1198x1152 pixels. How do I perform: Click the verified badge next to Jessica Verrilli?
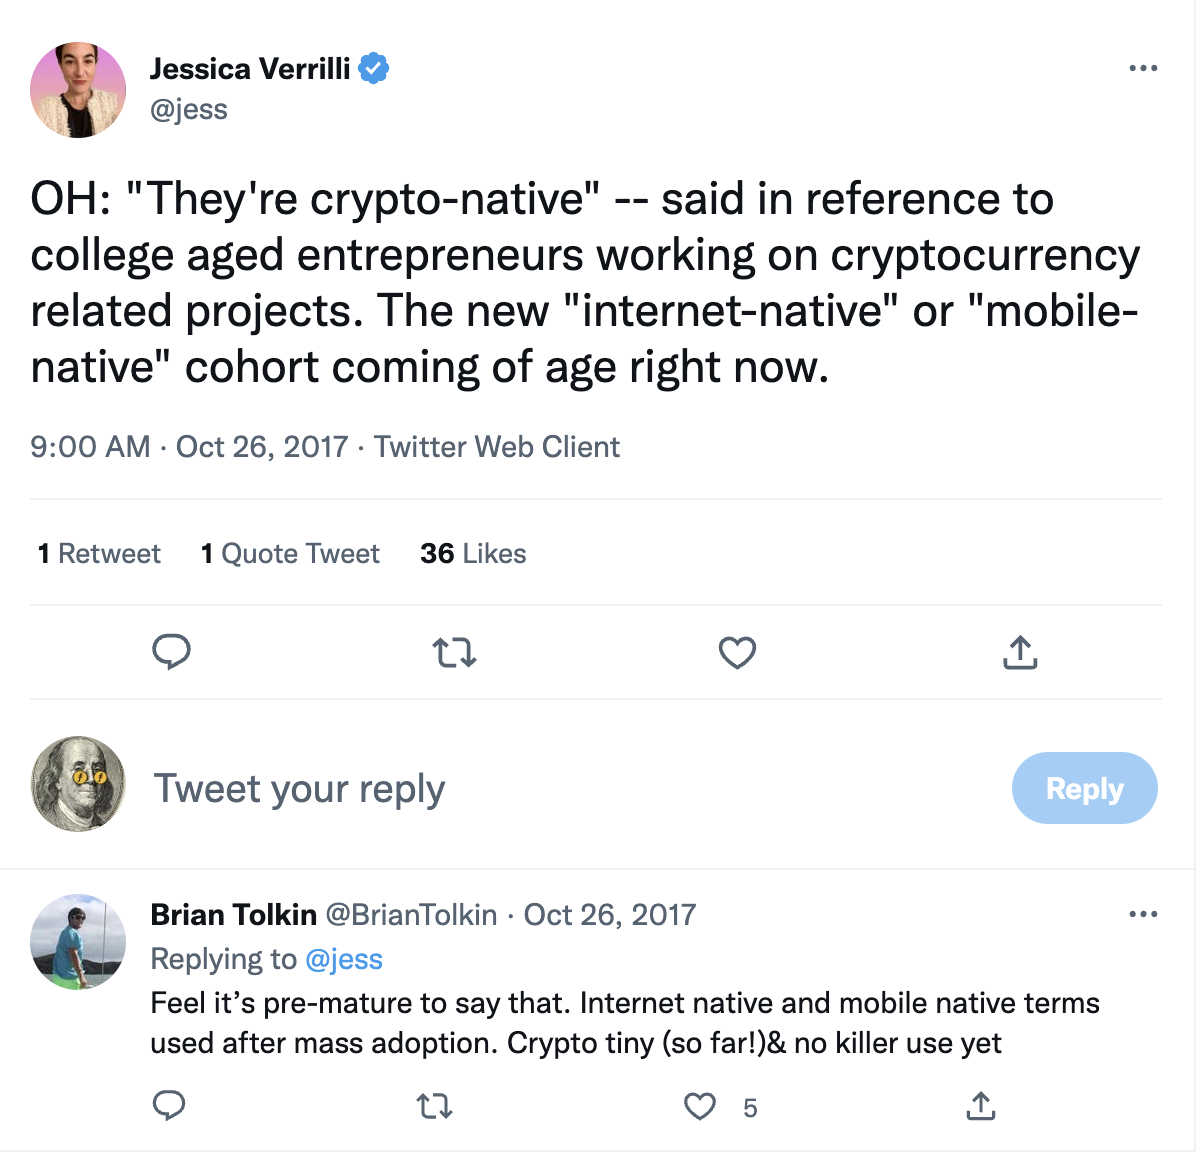pyautogui.click(x=372, y=67)
